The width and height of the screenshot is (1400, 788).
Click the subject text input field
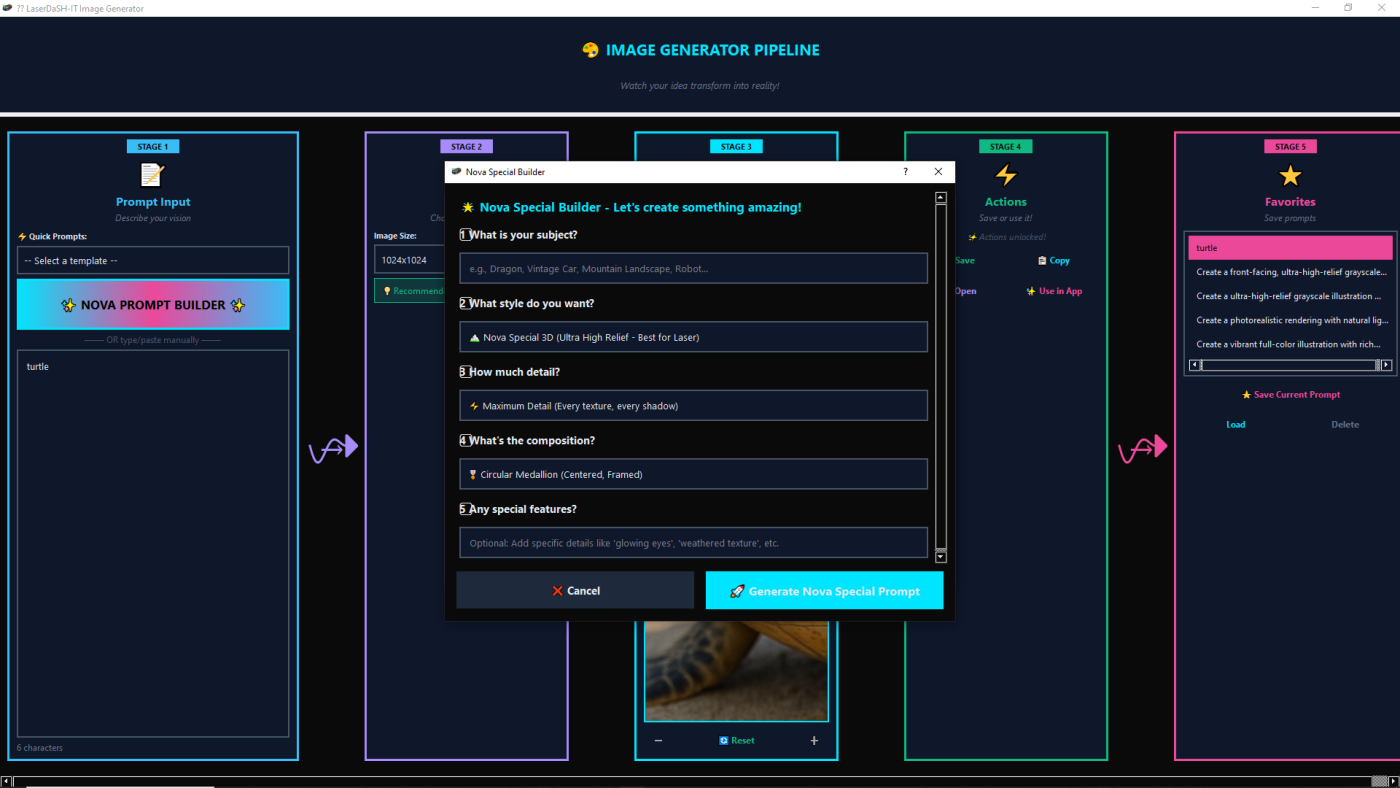pyautogui.click(x=693, y=269)
